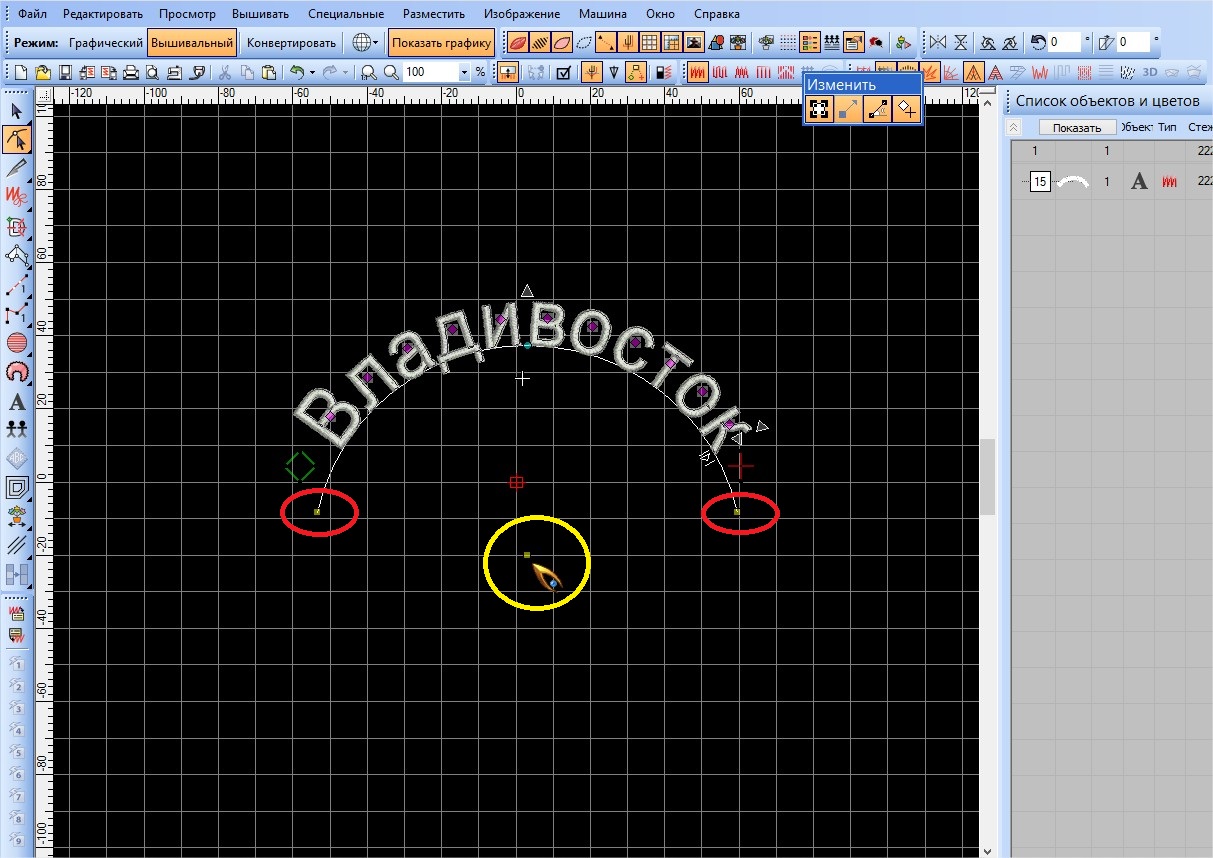Image resolution: width=1213 pixels, height=858 pixels.
Task: Collapse the object list with chevron button
Action: click(1014, 128)
